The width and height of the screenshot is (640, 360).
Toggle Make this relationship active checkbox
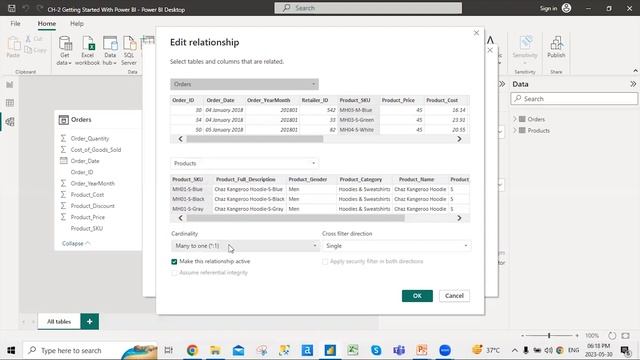point(174,262)
